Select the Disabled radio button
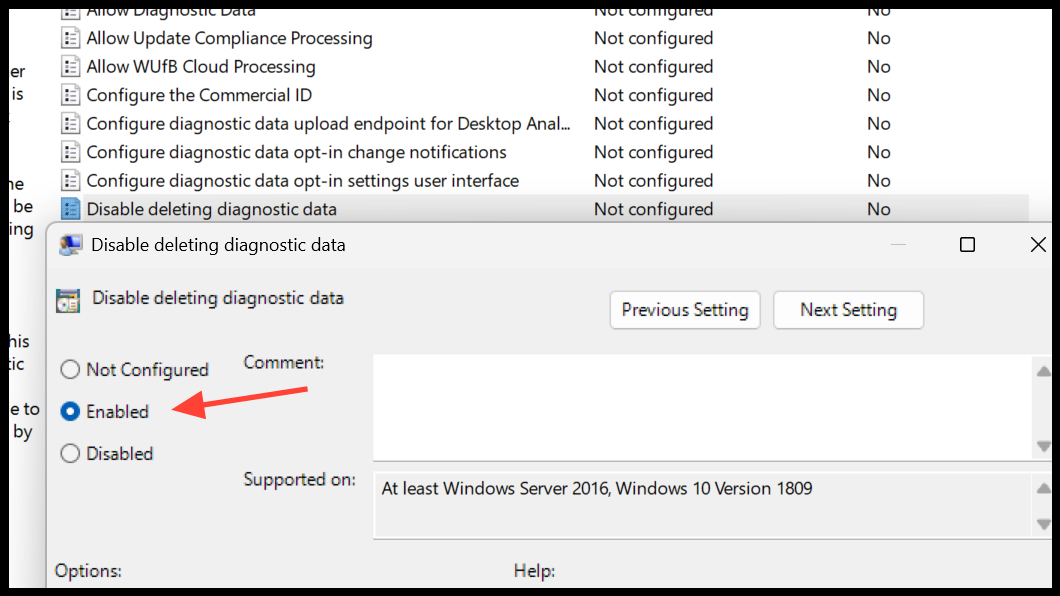Screen dimensions: 1060x596 point(70,453)
